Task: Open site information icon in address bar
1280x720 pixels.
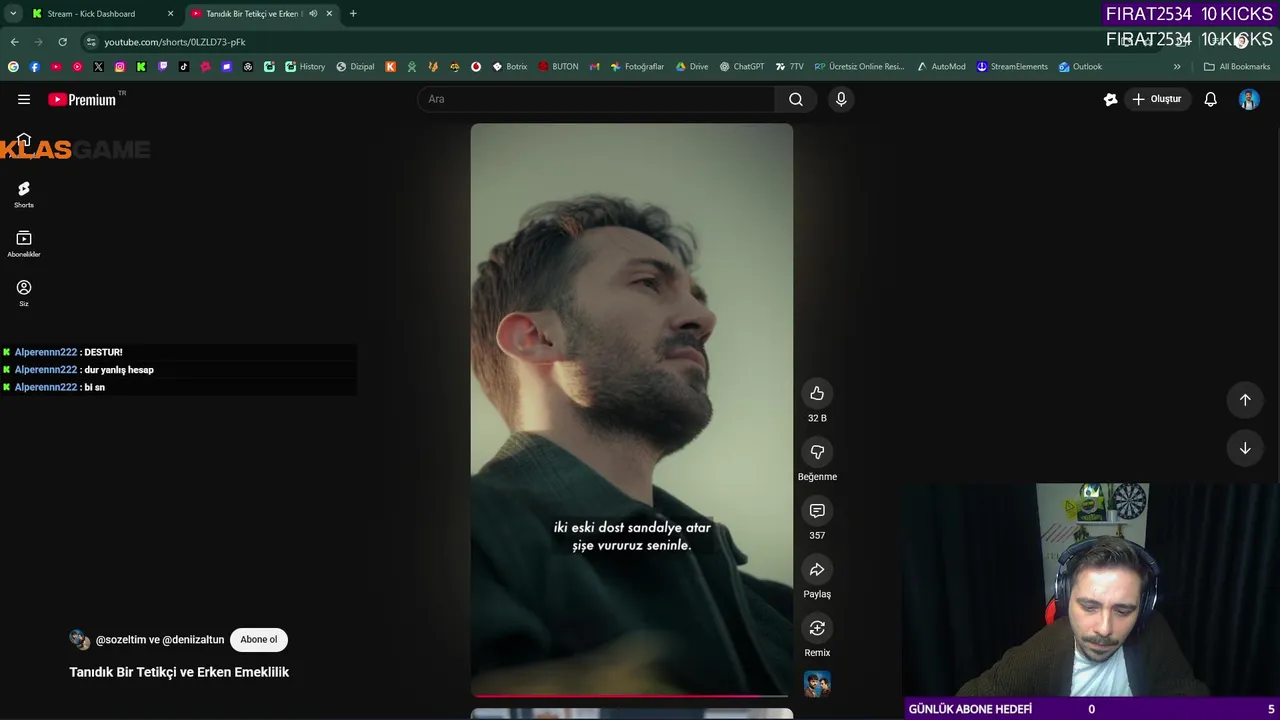Action: click(91, 42)
